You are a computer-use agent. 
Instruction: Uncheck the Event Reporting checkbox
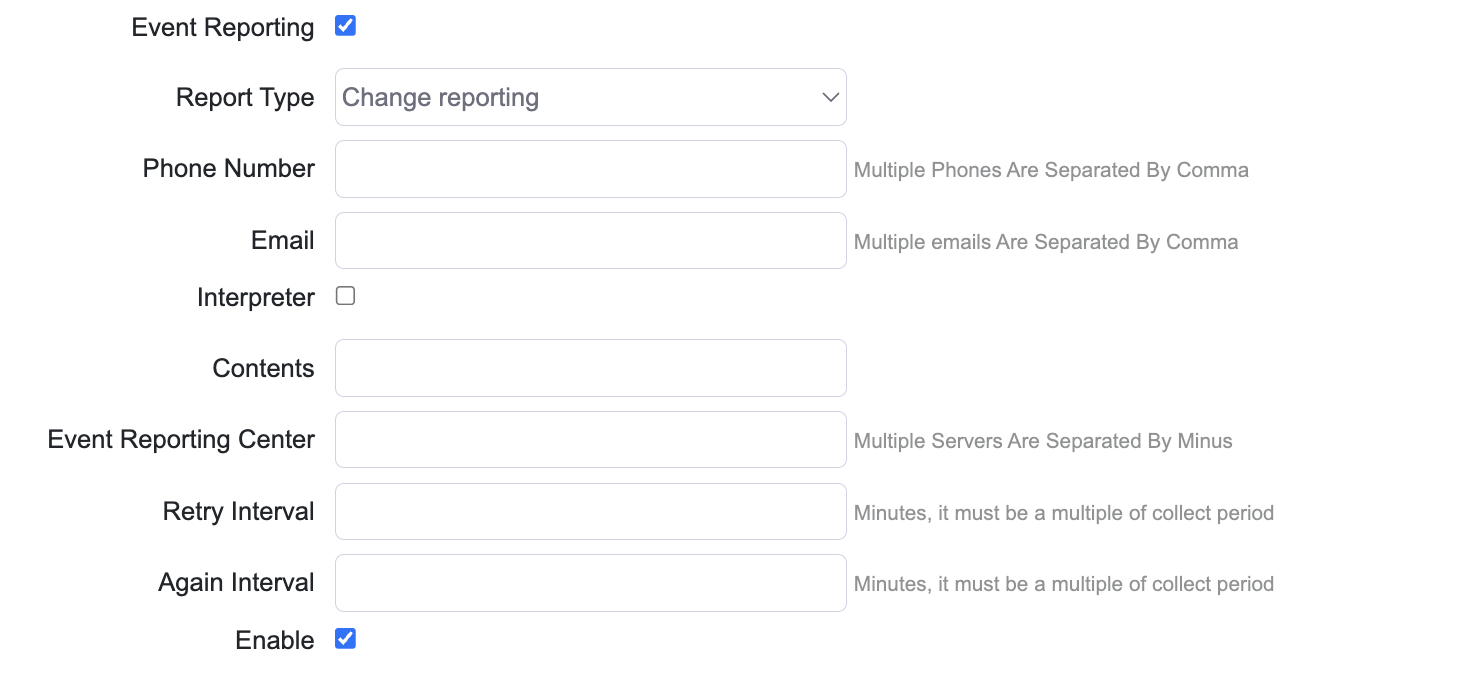pyautogui.click(x=345, y=26)
